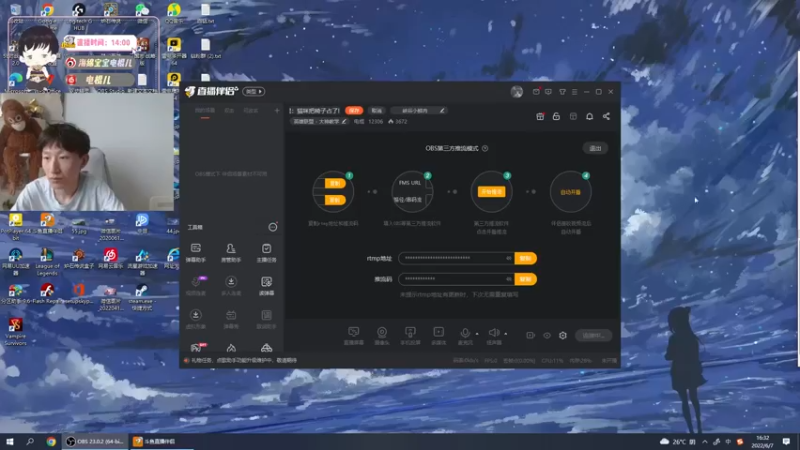
Task: Add a multimedia source from bottom toolbar
Action: (438, 336)
